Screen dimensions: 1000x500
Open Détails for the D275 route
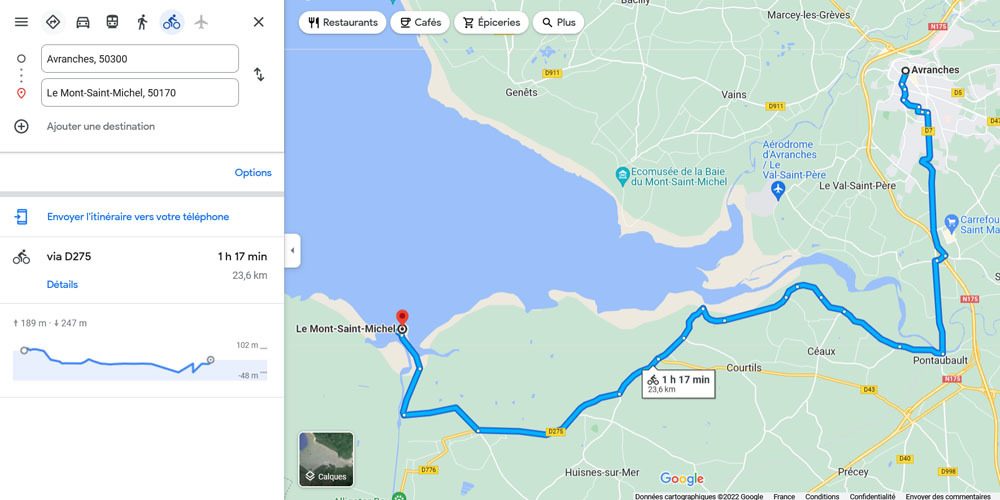pos(62,284)
